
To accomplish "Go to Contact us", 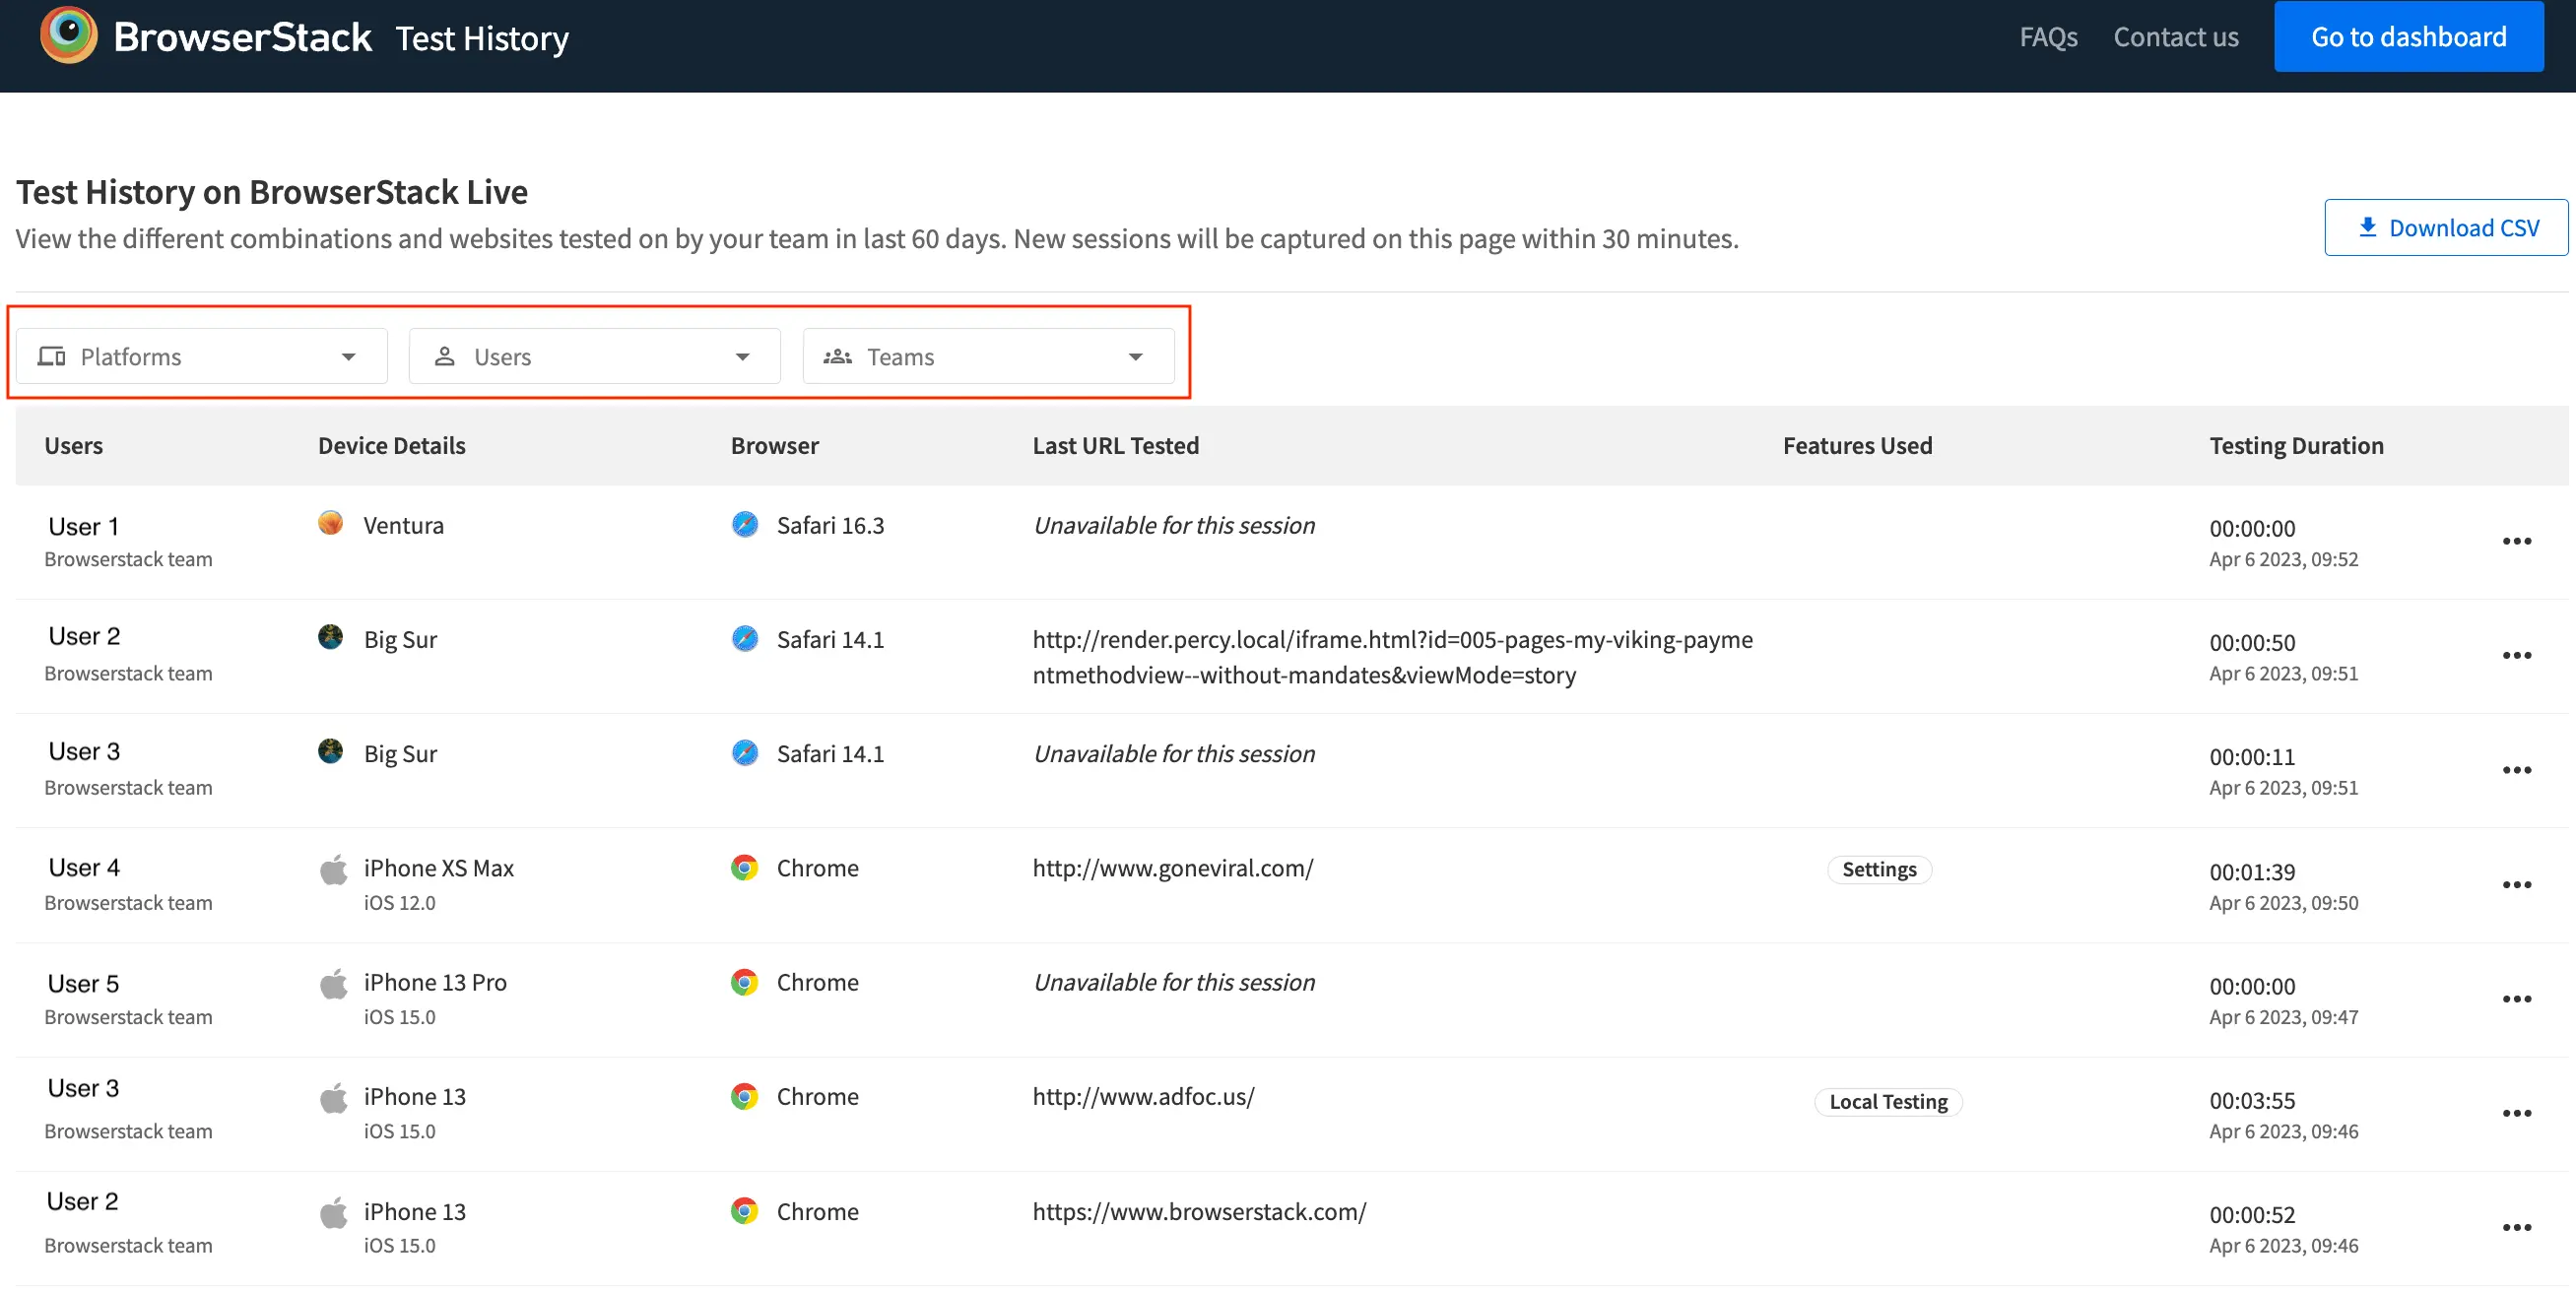I will [2175, 37].
